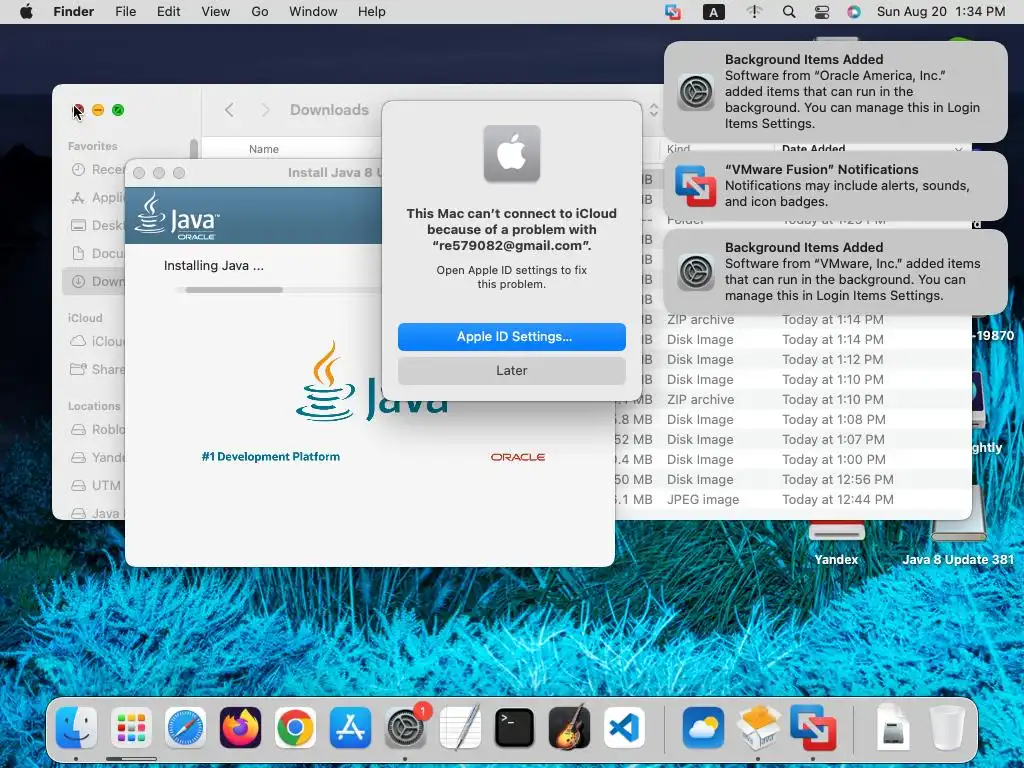1024x768 pixels.
Task: Select iCloud Drive in the Finder sidebar
Action: click(x=97, y=342)
